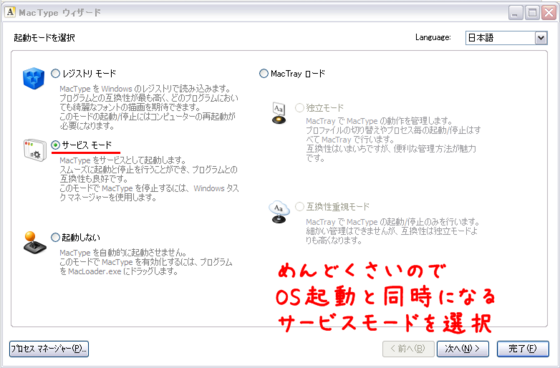Screen dimensions: 560x368
Task: Click the MacType ウィザード title bar text
Action: coord(60,13)
